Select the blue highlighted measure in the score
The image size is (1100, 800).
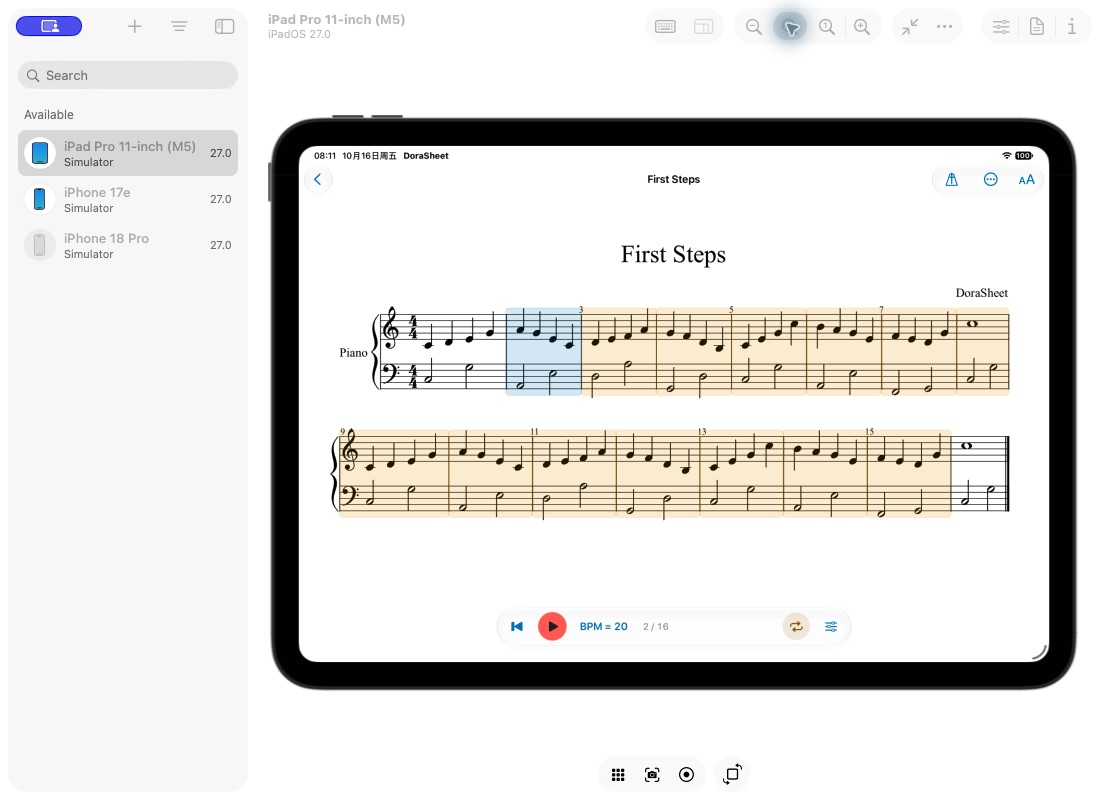[x=544, y=352]
